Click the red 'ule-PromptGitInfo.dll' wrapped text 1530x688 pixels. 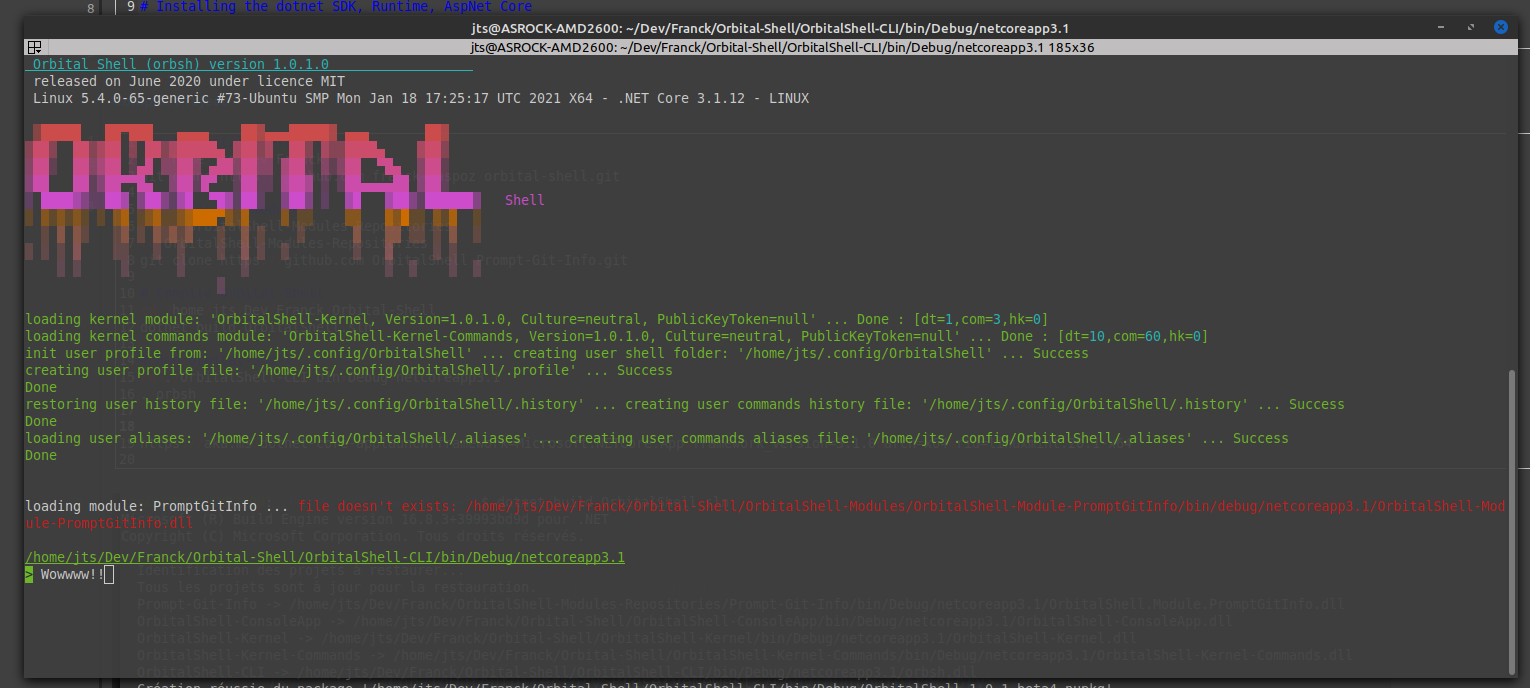pyautogui.click(x=109, y=523)
